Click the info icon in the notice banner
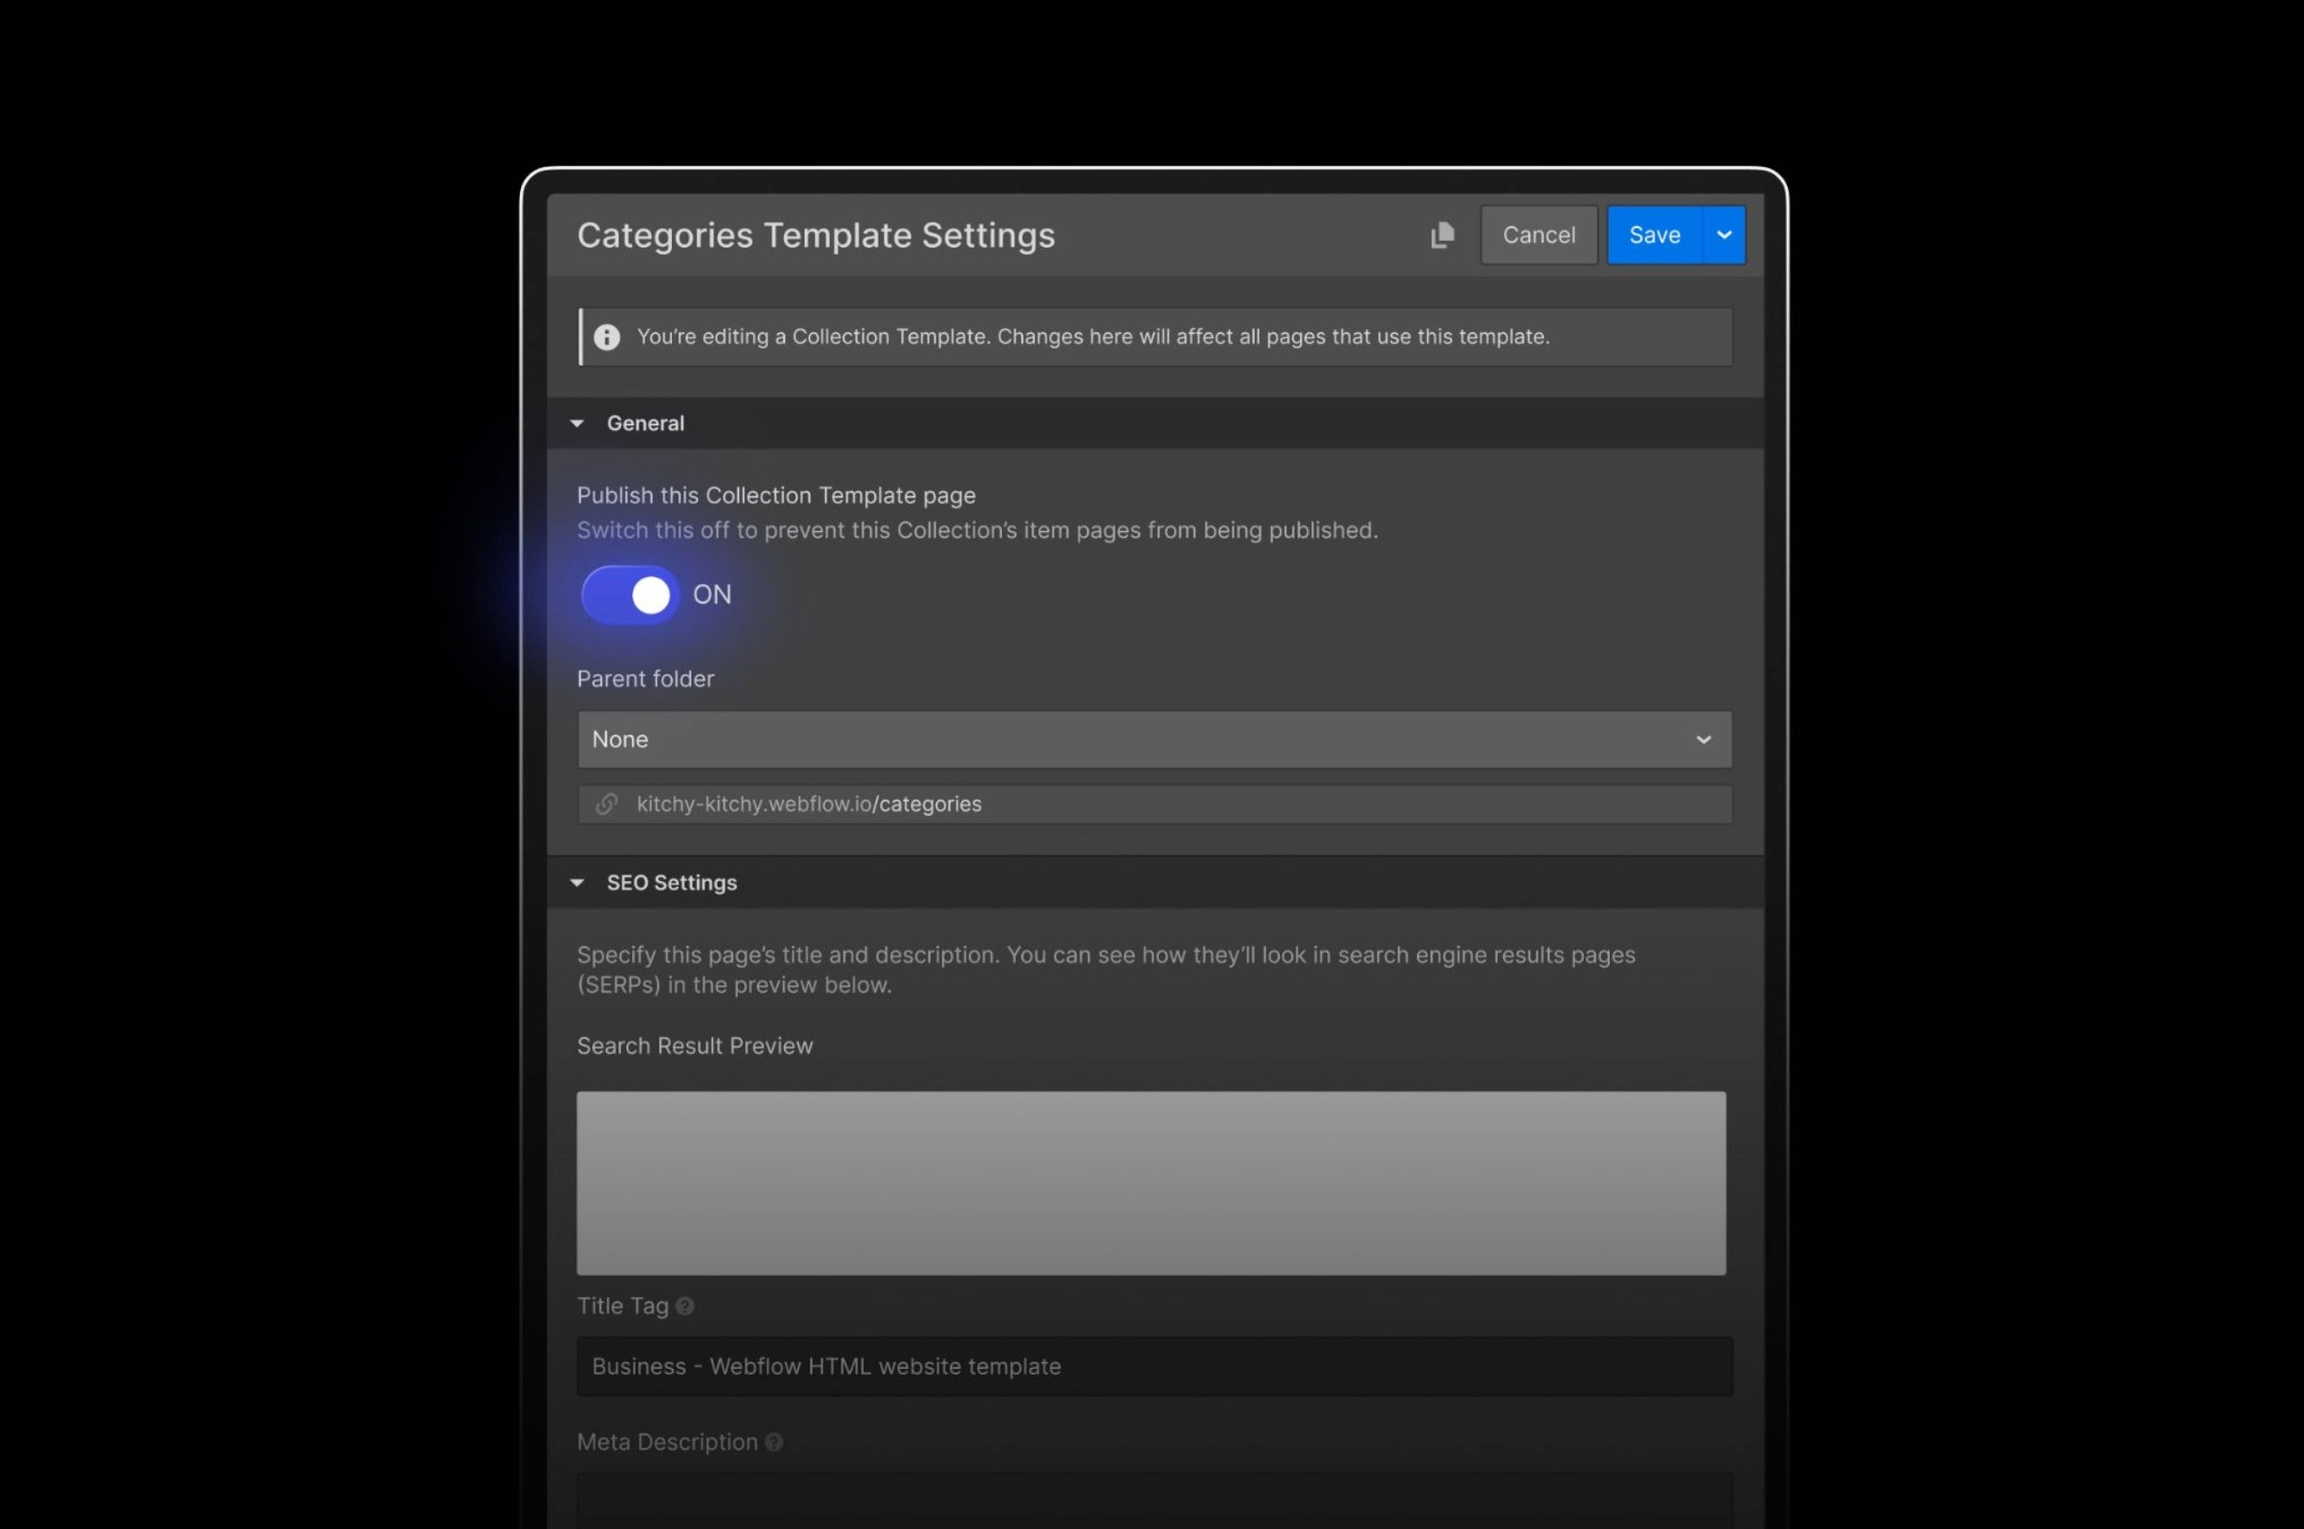2304x1529 pixels. 607,337
